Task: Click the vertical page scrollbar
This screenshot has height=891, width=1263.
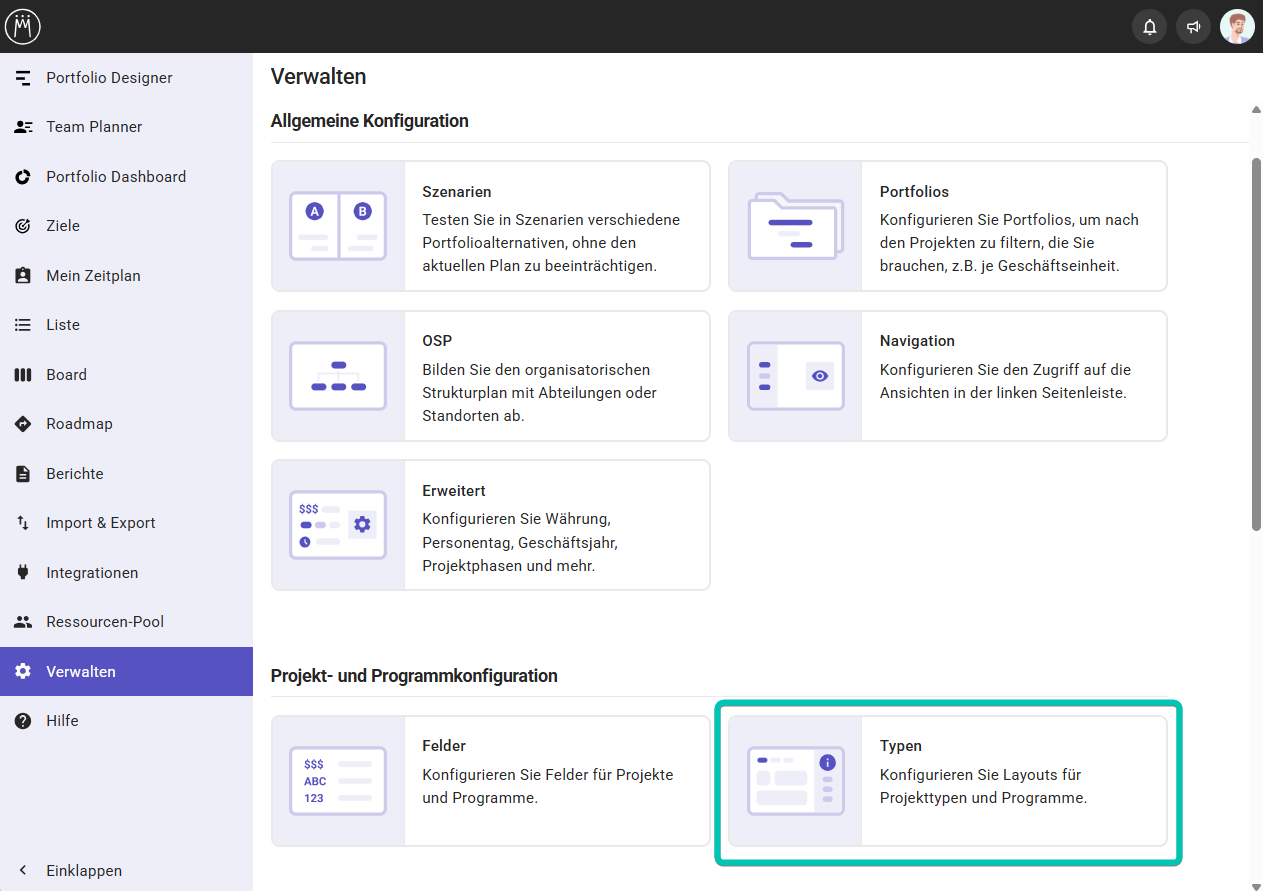Action: pos(1256,340)
